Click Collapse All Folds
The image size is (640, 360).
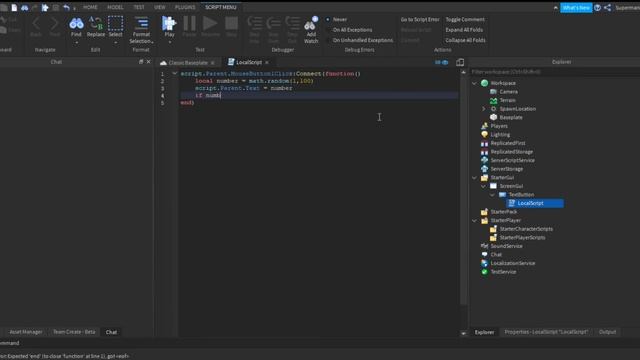[x=465, y=40]
